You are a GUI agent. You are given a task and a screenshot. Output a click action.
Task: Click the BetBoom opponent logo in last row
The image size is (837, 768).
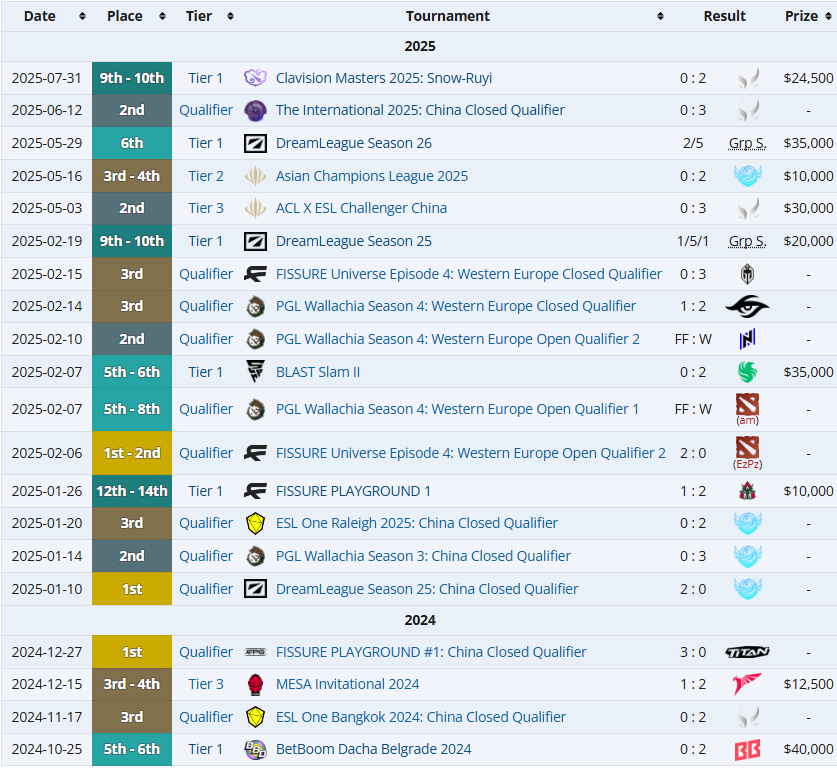pos(747,749)
